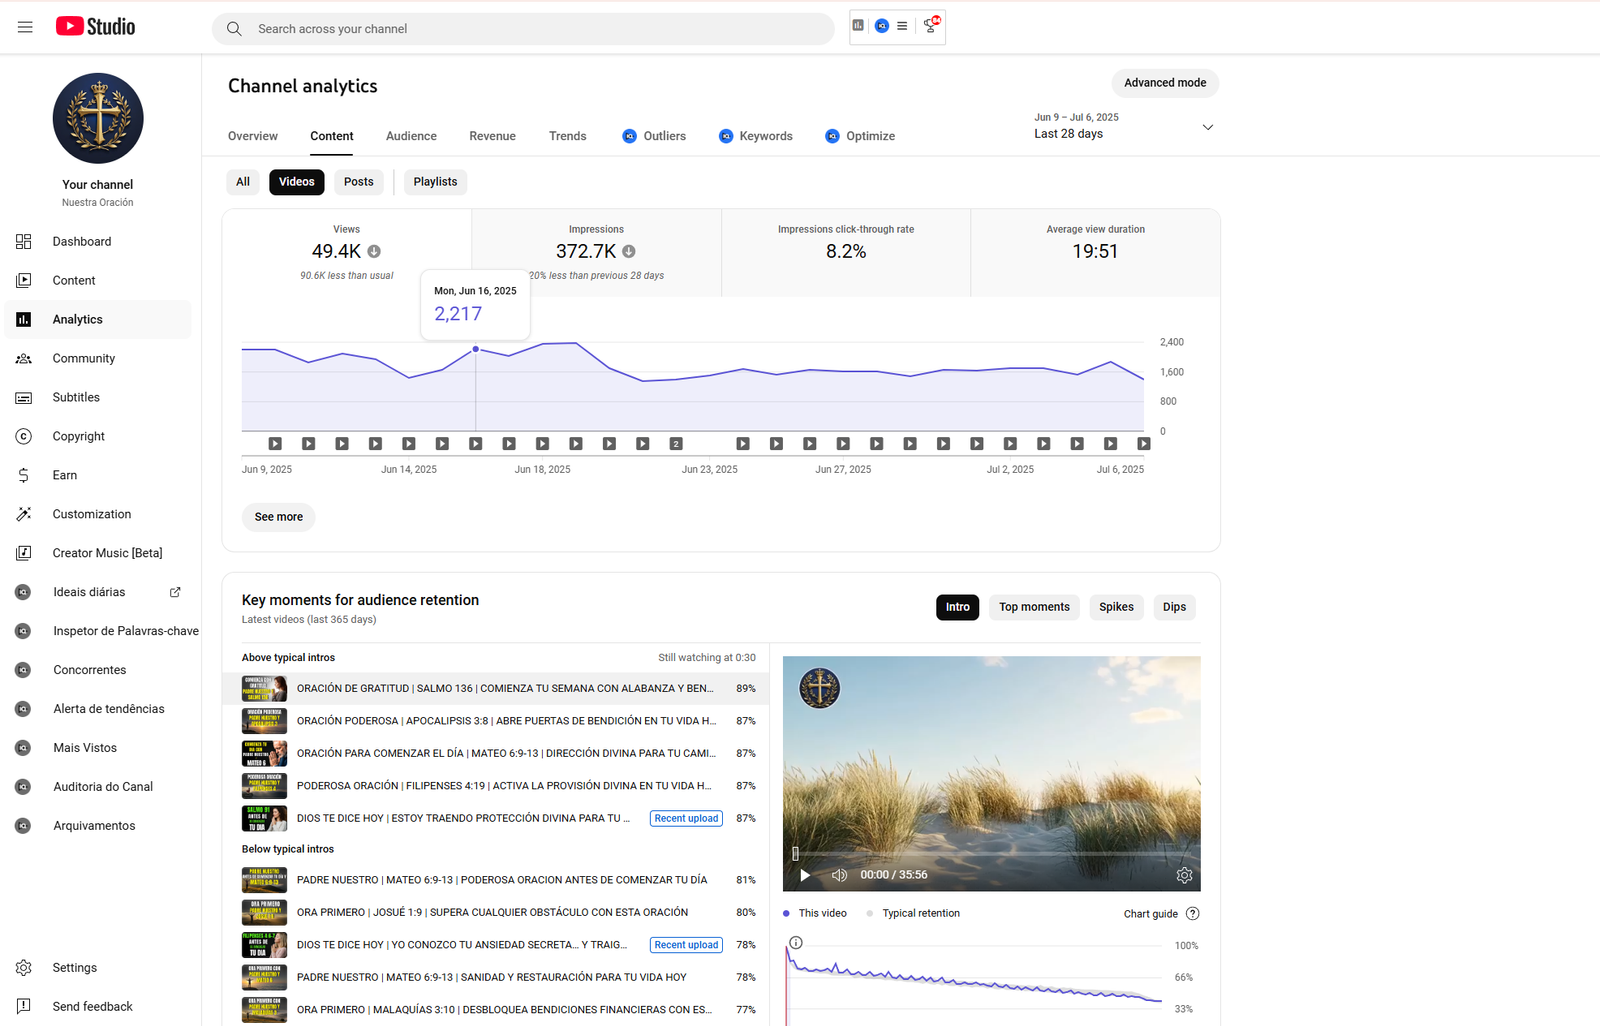Click the Dashboard sidebar icon

click(x=24, y=242)
